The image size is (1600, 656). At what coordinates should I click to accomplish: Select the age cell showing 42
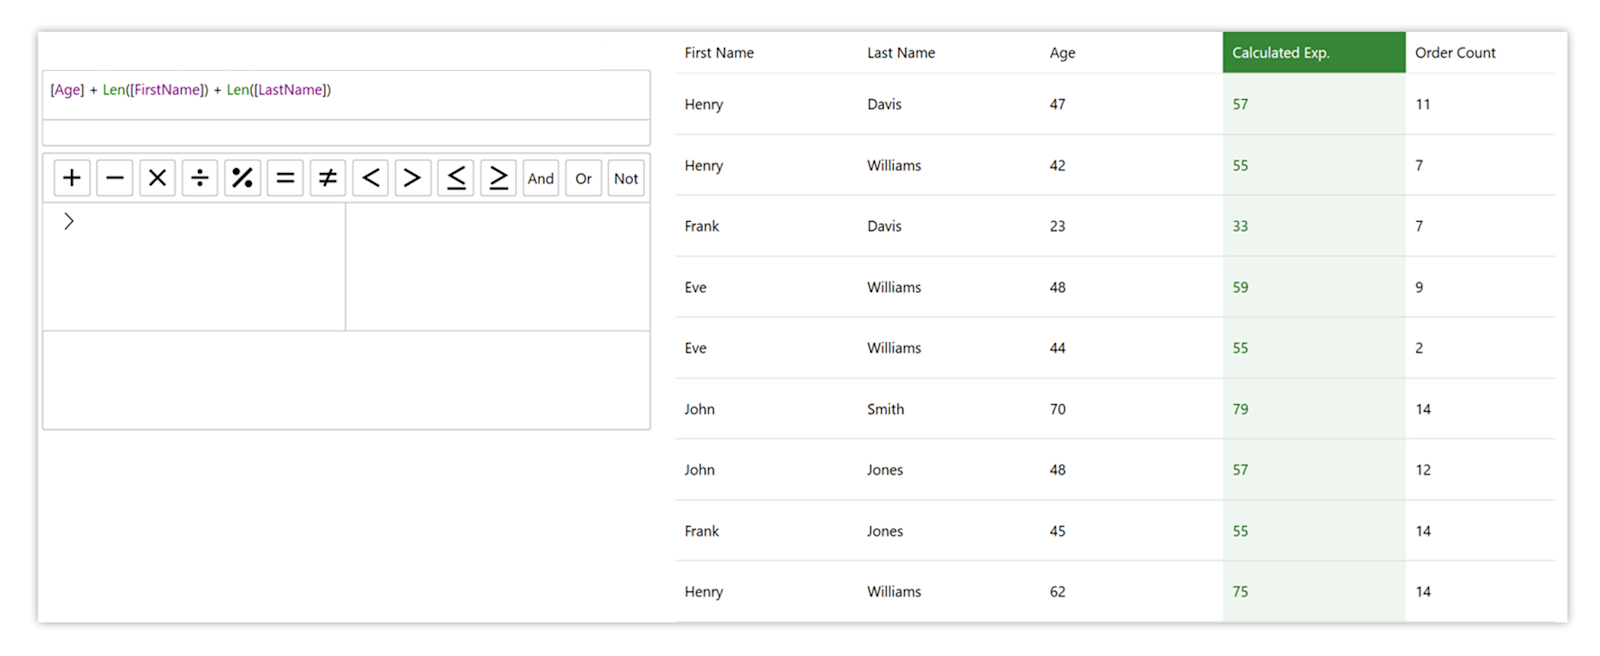click(x=1057, y=165)
